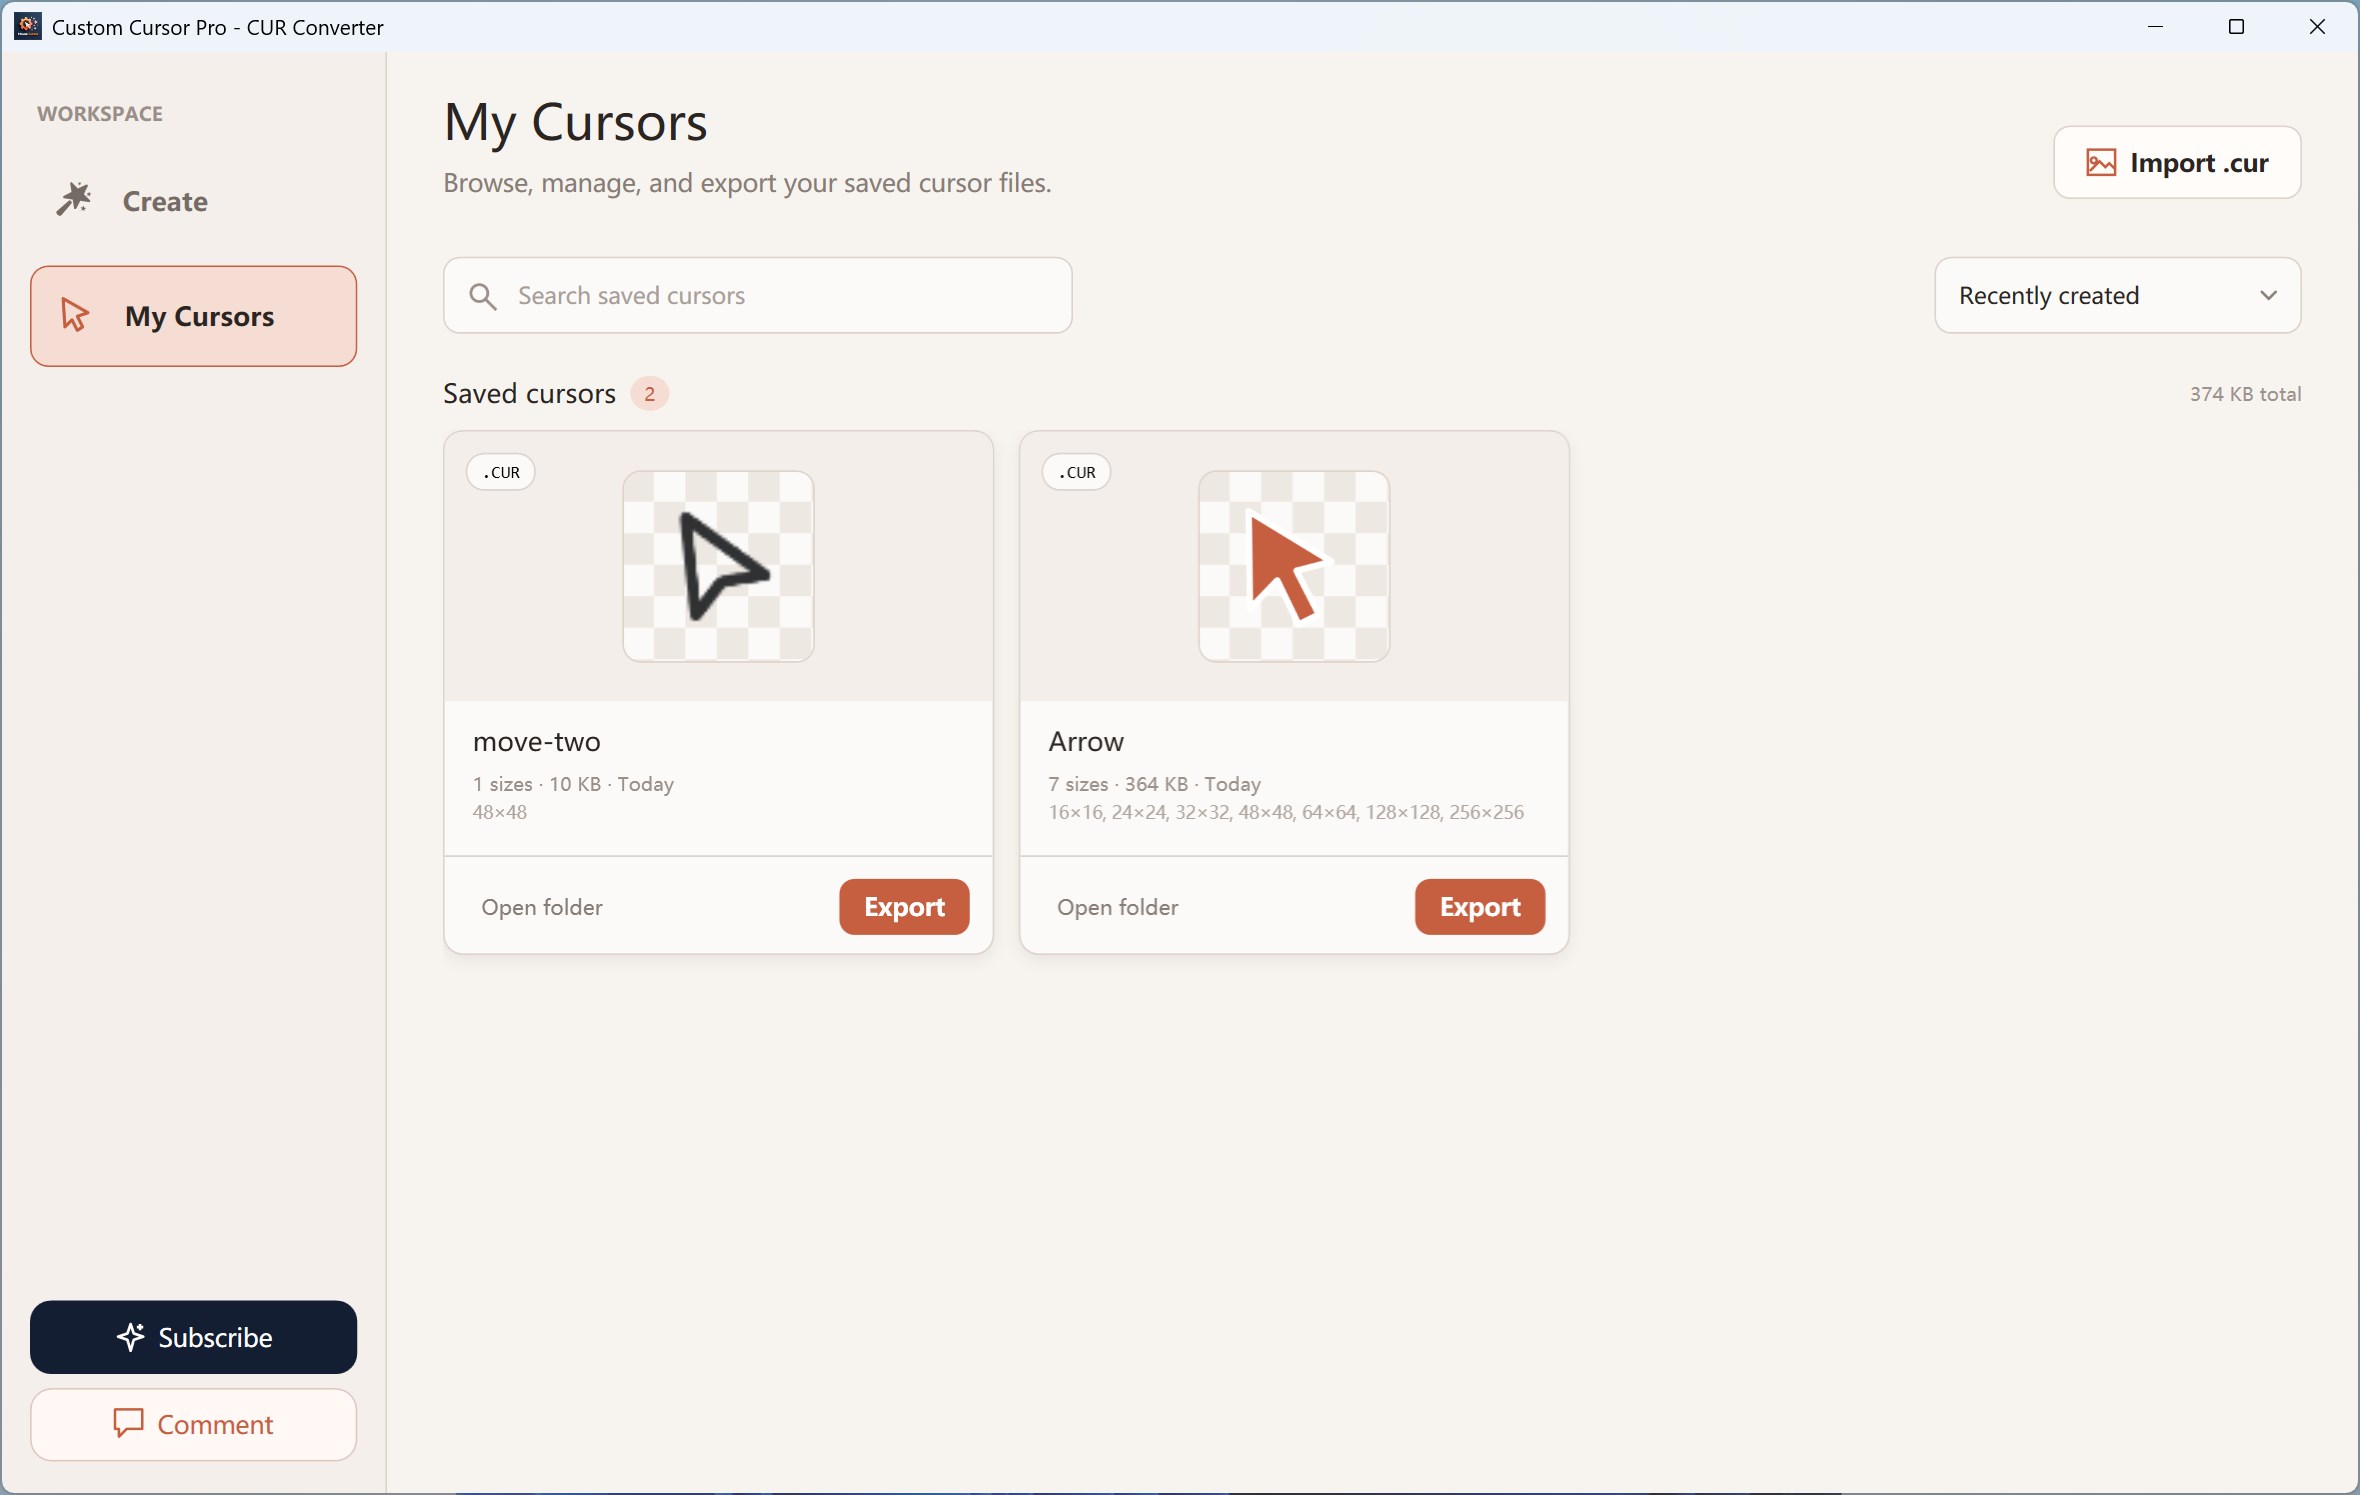Click the saved cursors count badge 2
2360x1495 pixels.
(649, 394)
